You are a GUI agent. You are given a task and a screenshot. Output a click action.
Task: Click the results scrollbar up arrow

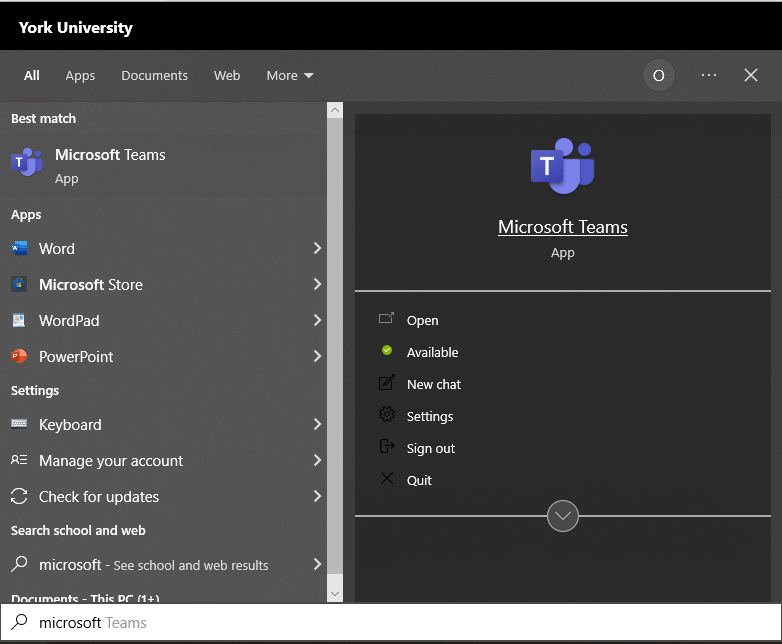pyautogui.click(x=335, y=110)
